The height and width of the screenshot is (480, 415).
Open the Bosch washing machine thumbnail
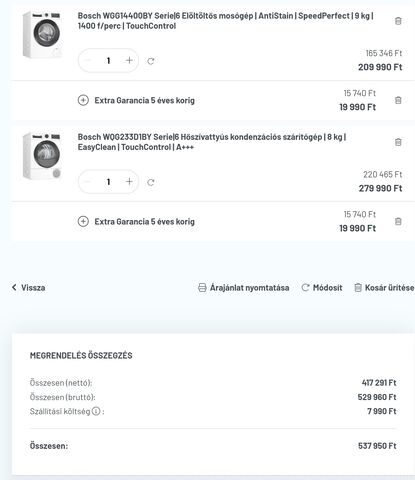click(x=42, y=35)
